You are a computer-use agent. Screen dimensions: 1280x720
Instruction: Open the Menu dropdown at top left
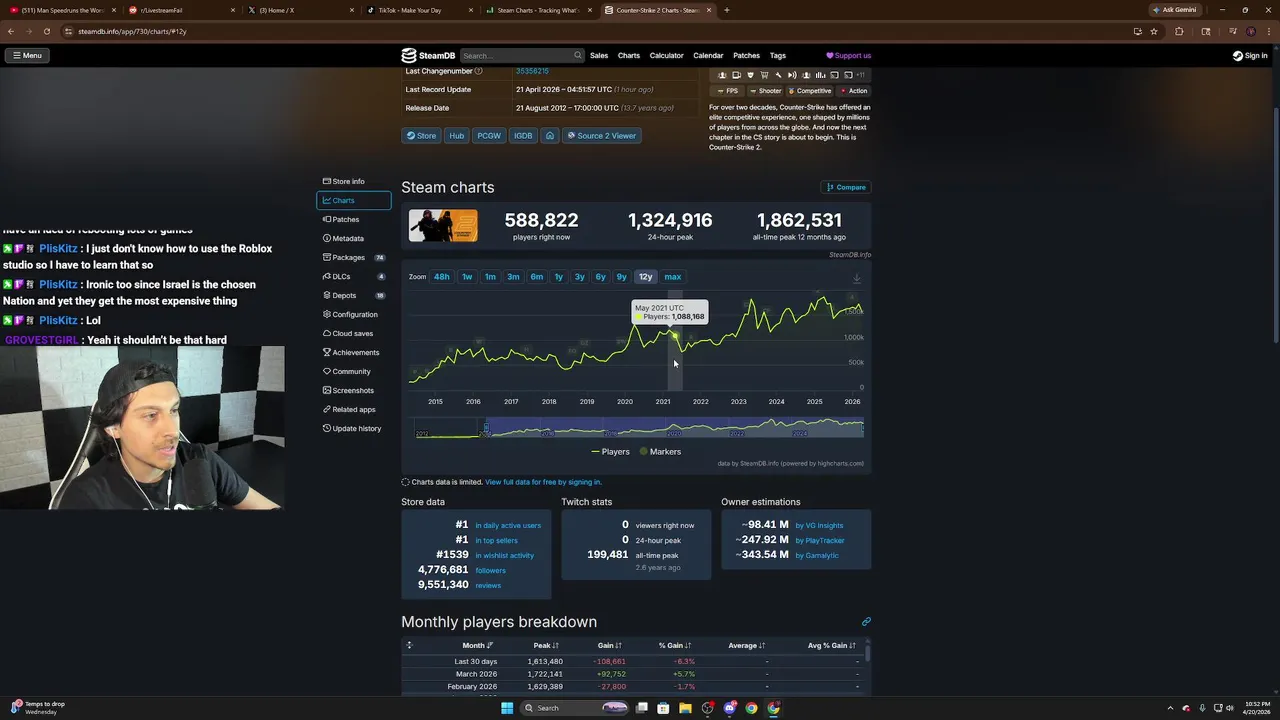[28, 56]
